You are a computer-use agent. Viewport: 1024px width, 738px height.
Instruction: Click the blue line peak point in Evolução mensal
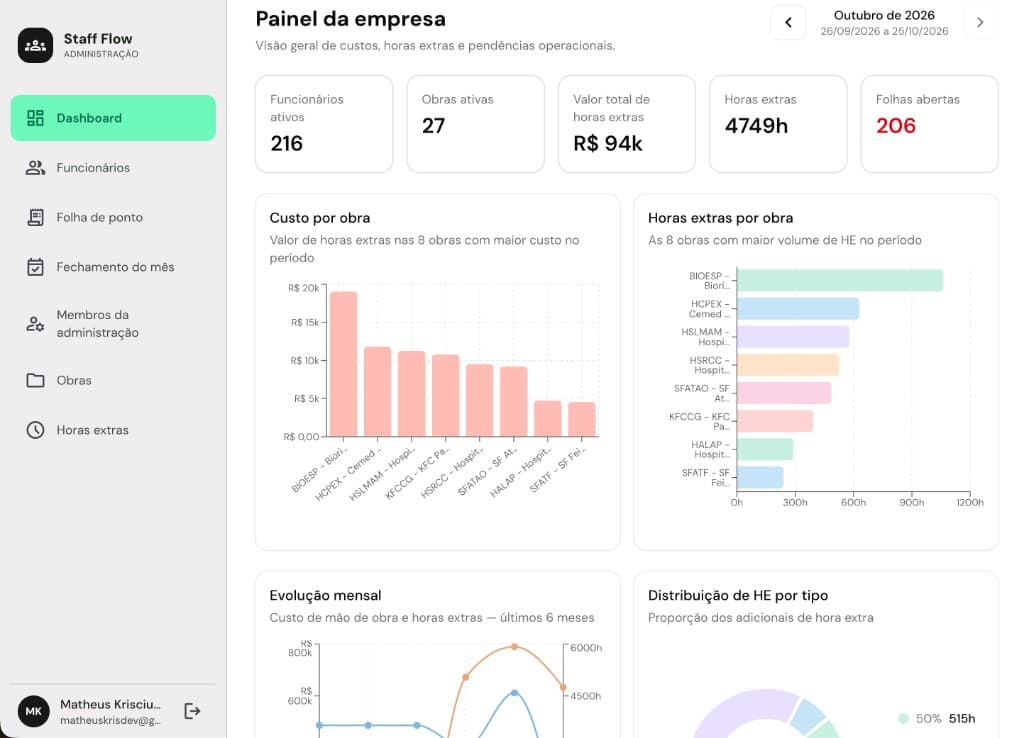[x=515, y=692]
